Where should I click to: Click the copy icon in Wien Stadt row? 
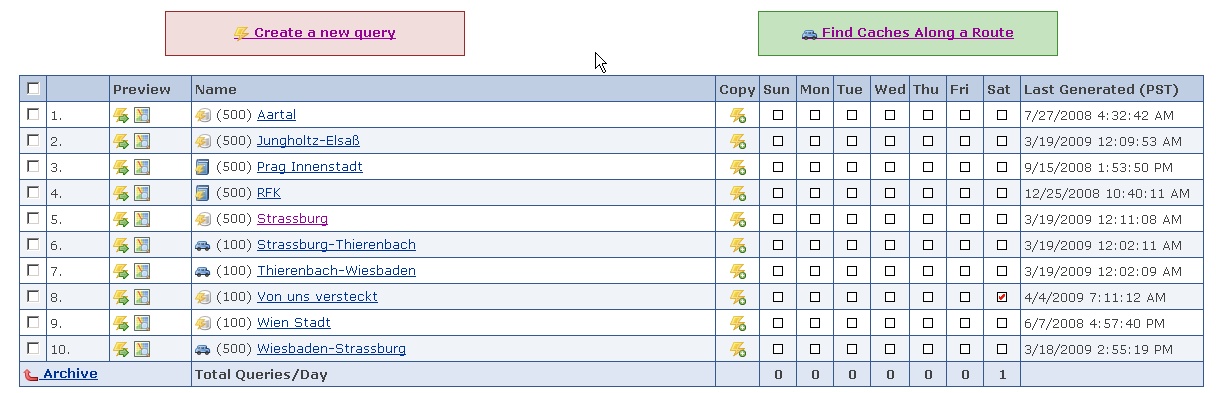(x=738, y=323)
